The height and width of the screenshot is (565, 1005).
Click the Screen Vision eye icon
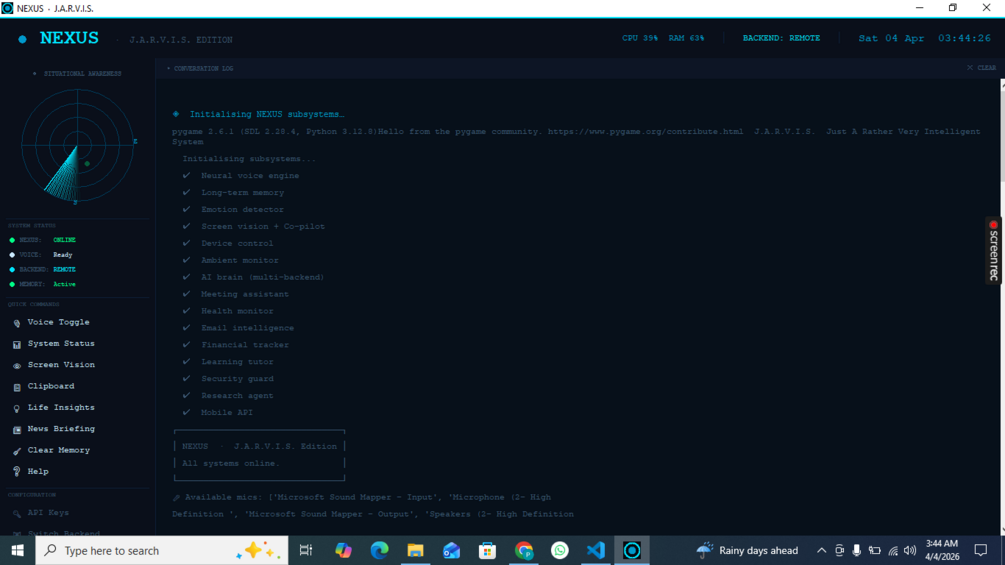coord(17,366)
